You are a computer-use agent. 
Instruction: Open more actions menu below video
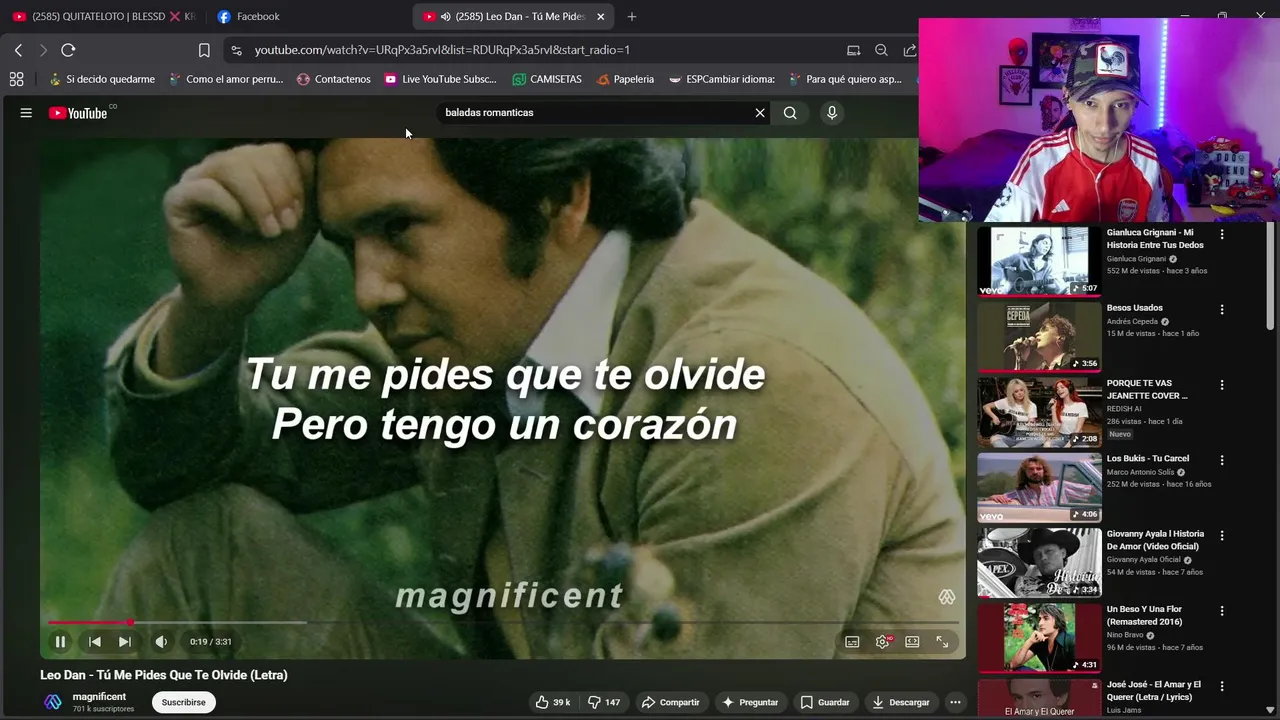coord(955,702)
